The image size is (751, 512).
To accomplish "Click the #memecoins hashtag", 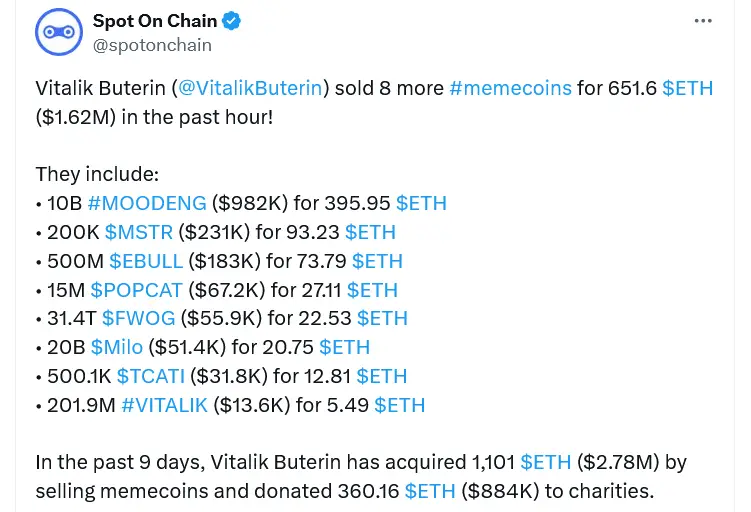I will click(x=510, y=88).
